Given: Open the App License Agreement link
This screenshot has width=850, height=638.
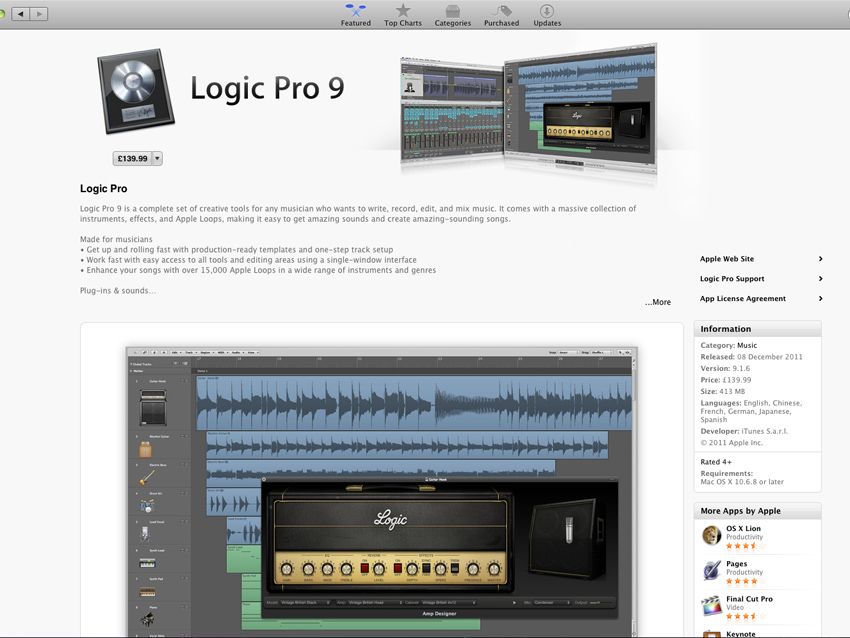Looking at the screenshot, I should tap(743, 298).
